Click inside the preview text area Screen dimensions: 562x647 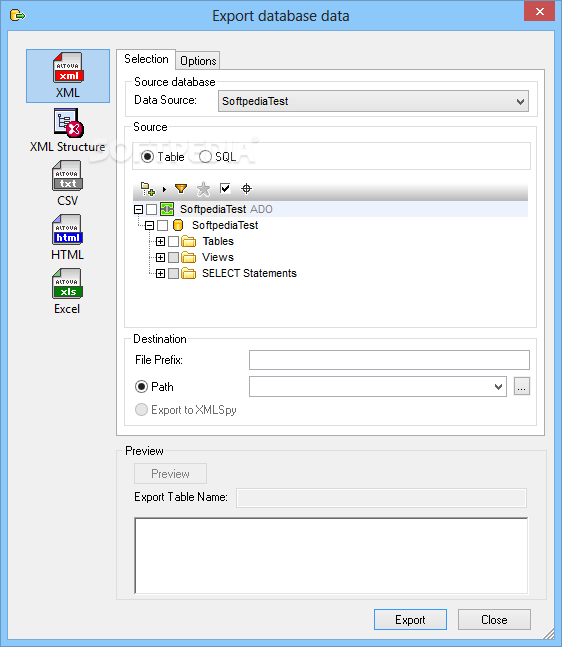point(331,556)
